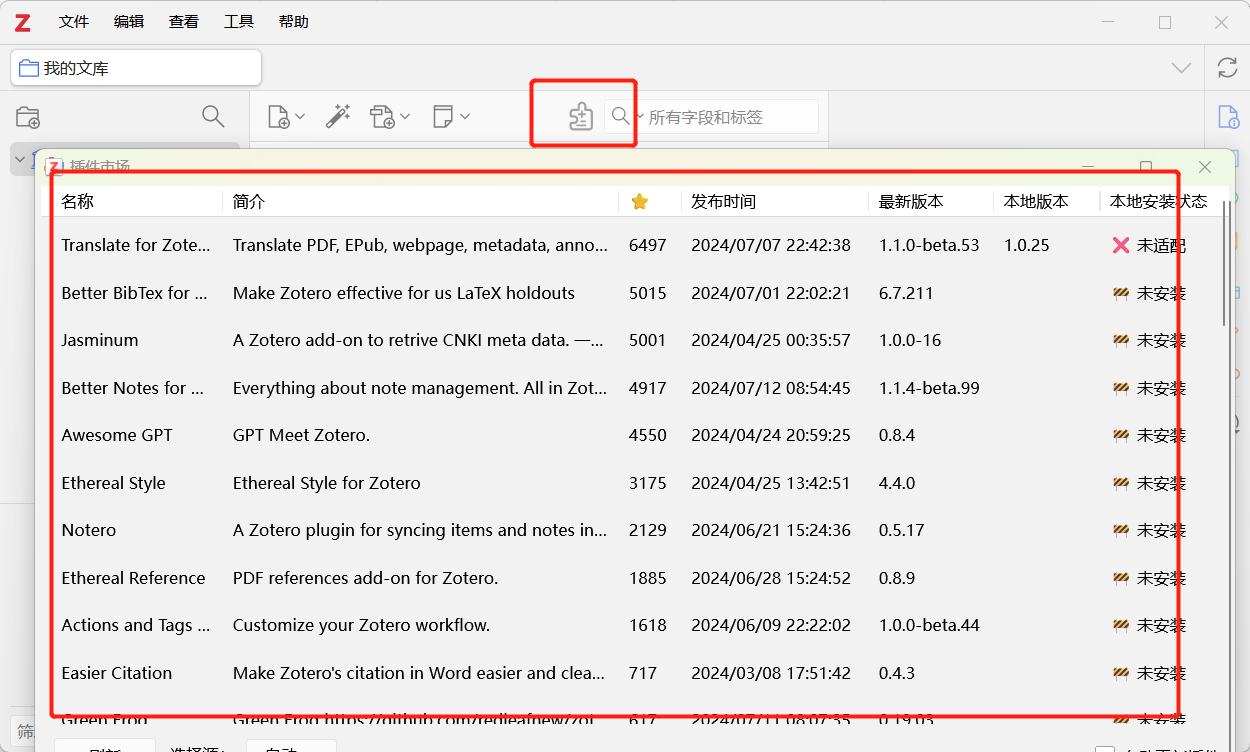1250x752 pixels.
Task: Sort plugins by the 发布时间 column header
Action: [x=723, y=202]
